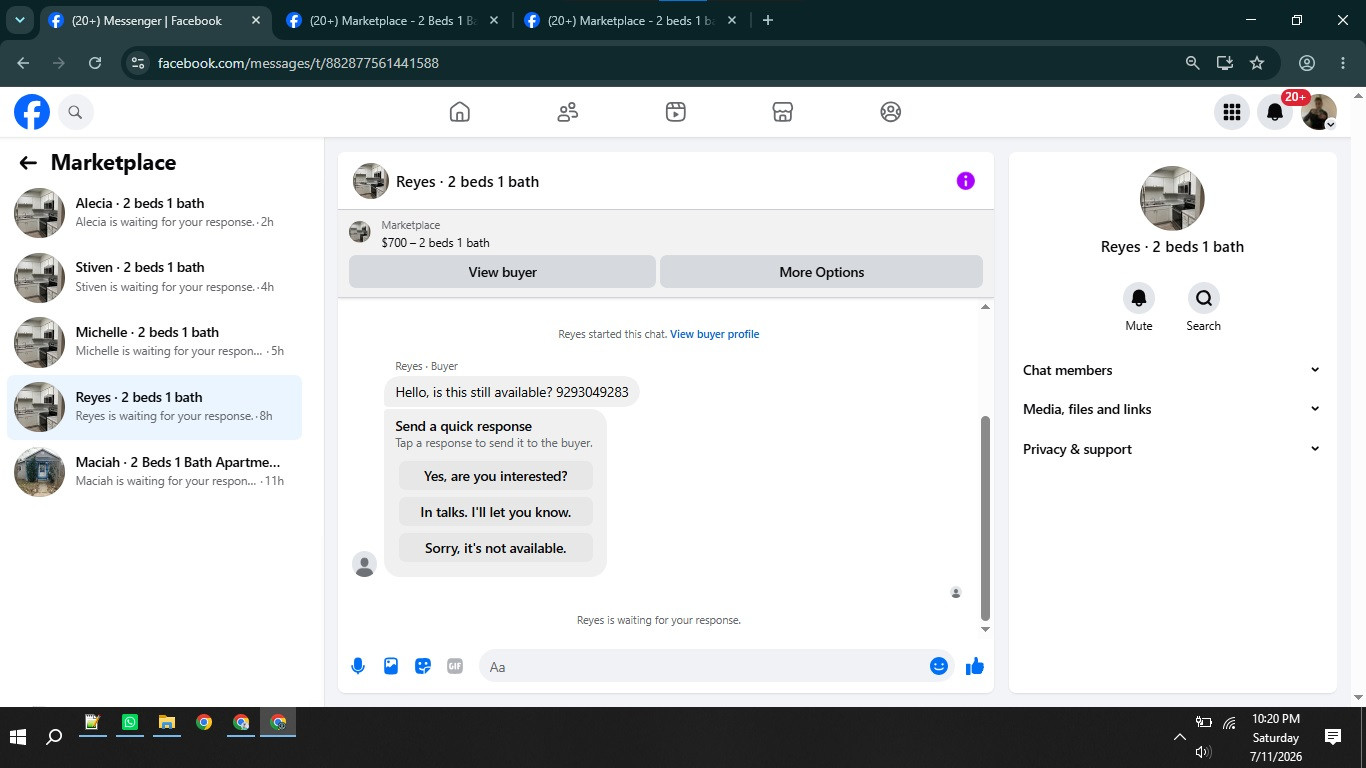
Task: Open the Friends icon in the top navigation
Action: click(568, 112)
